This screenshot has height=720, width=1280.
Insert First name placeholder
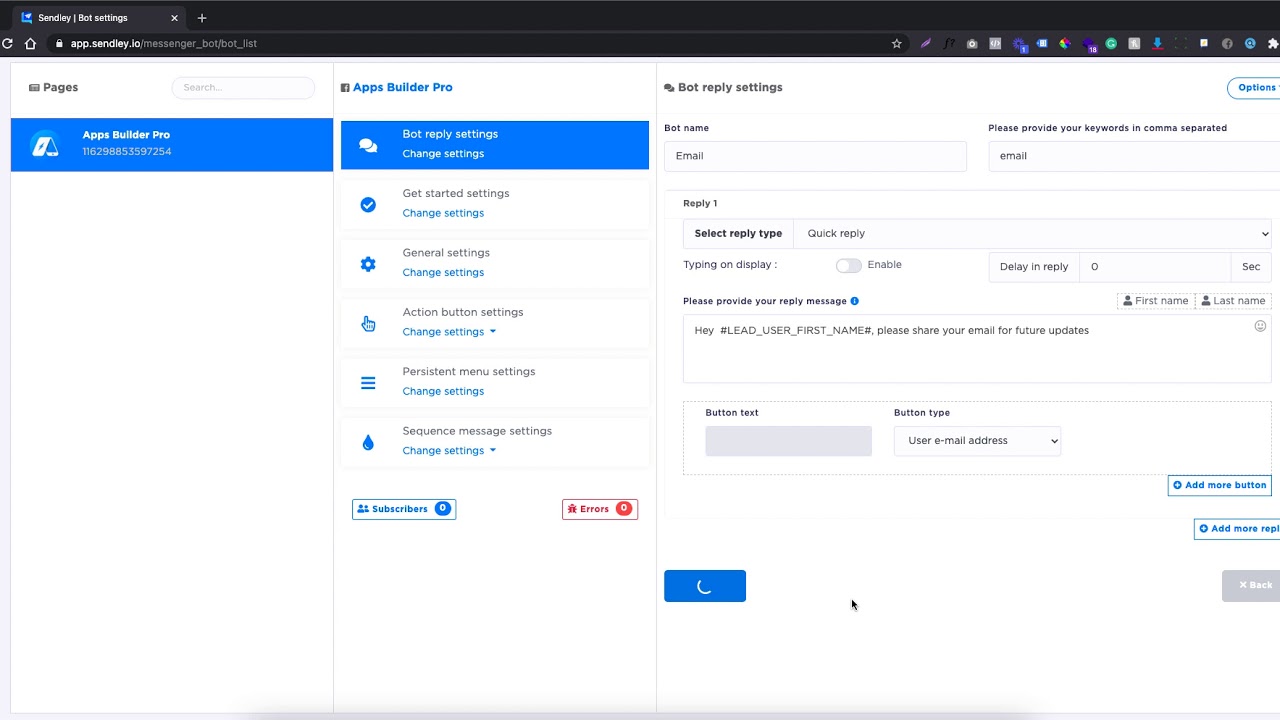coord(1156,301)
